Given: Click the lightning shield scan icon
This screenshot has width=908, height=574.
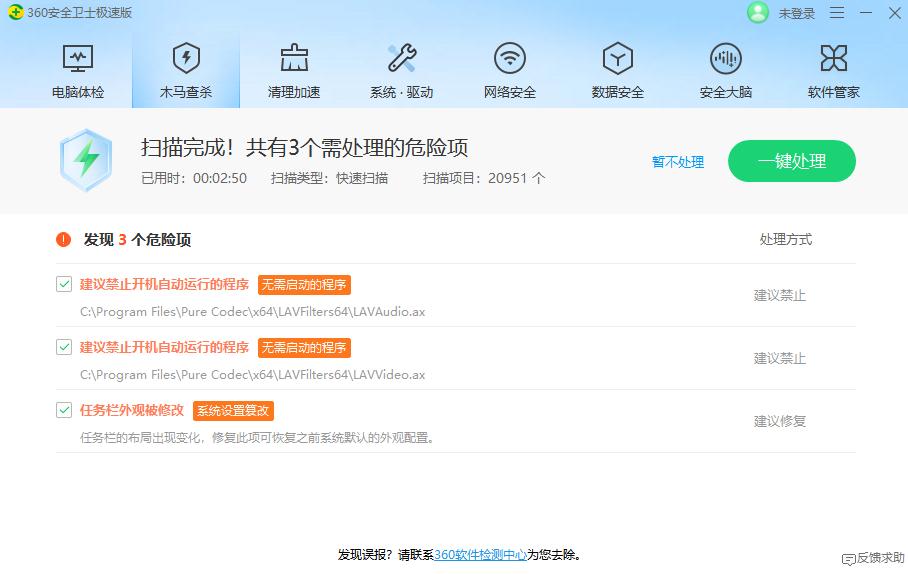Looking at the screenshot, I should coord(86,160).
